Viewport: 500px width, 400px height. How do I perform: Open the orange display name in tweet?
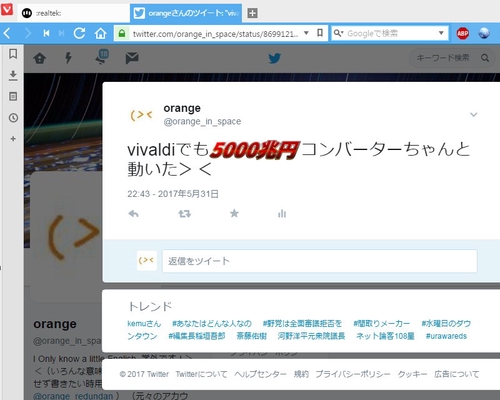coord(182,108)
